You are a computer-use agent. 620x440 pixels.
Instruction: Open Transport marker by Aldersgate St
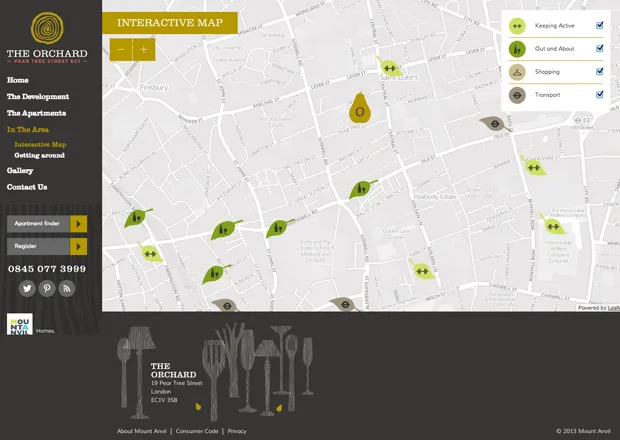[x=345, y=304]
